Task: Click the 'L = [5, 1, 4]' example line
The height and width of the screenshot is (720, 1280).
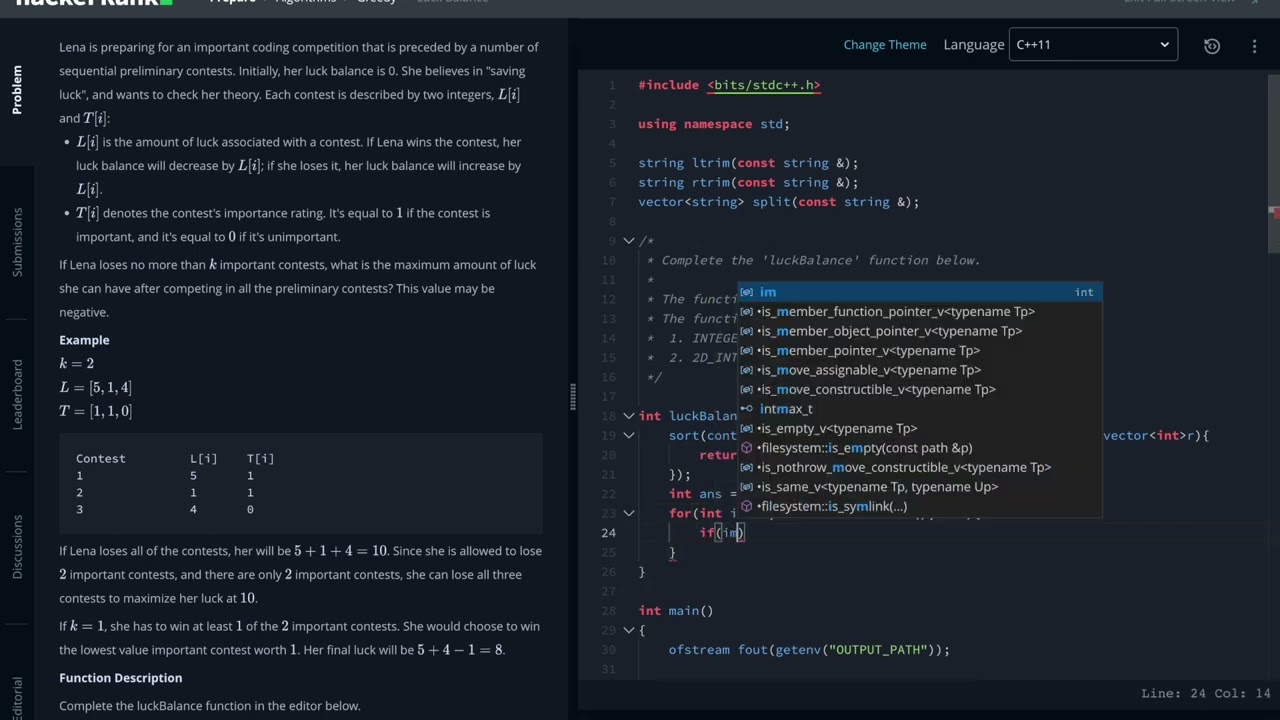Action: [95, 387]
